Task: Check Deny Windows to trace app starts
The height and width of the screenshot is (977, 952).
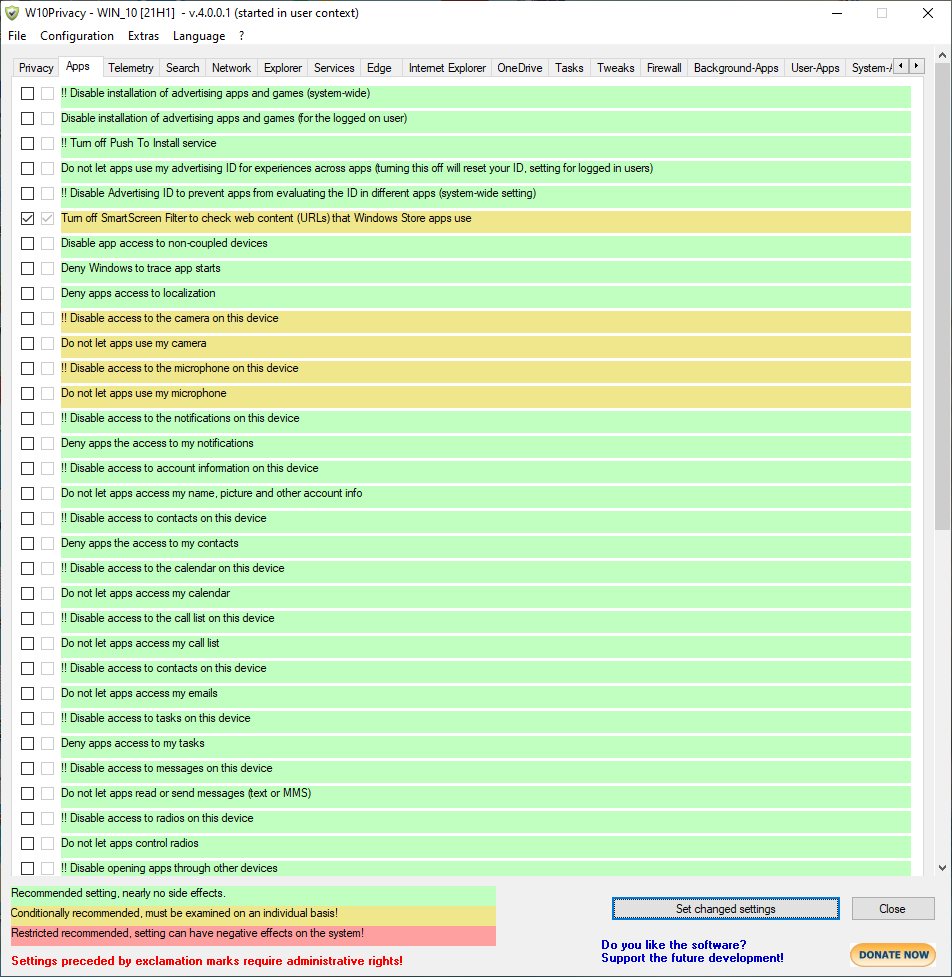Action: (27, 269)
